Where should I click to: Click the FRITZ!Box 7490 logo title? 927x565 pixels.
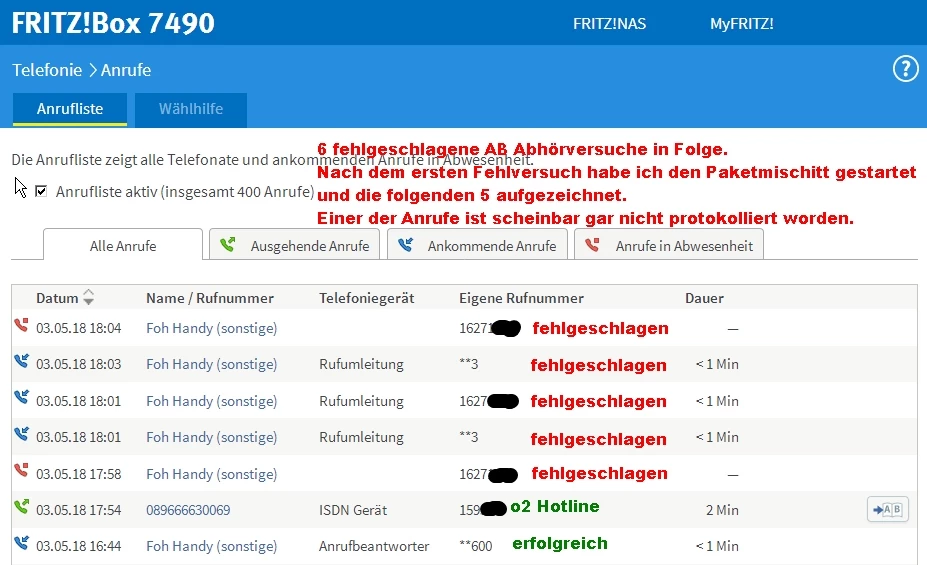114,23
